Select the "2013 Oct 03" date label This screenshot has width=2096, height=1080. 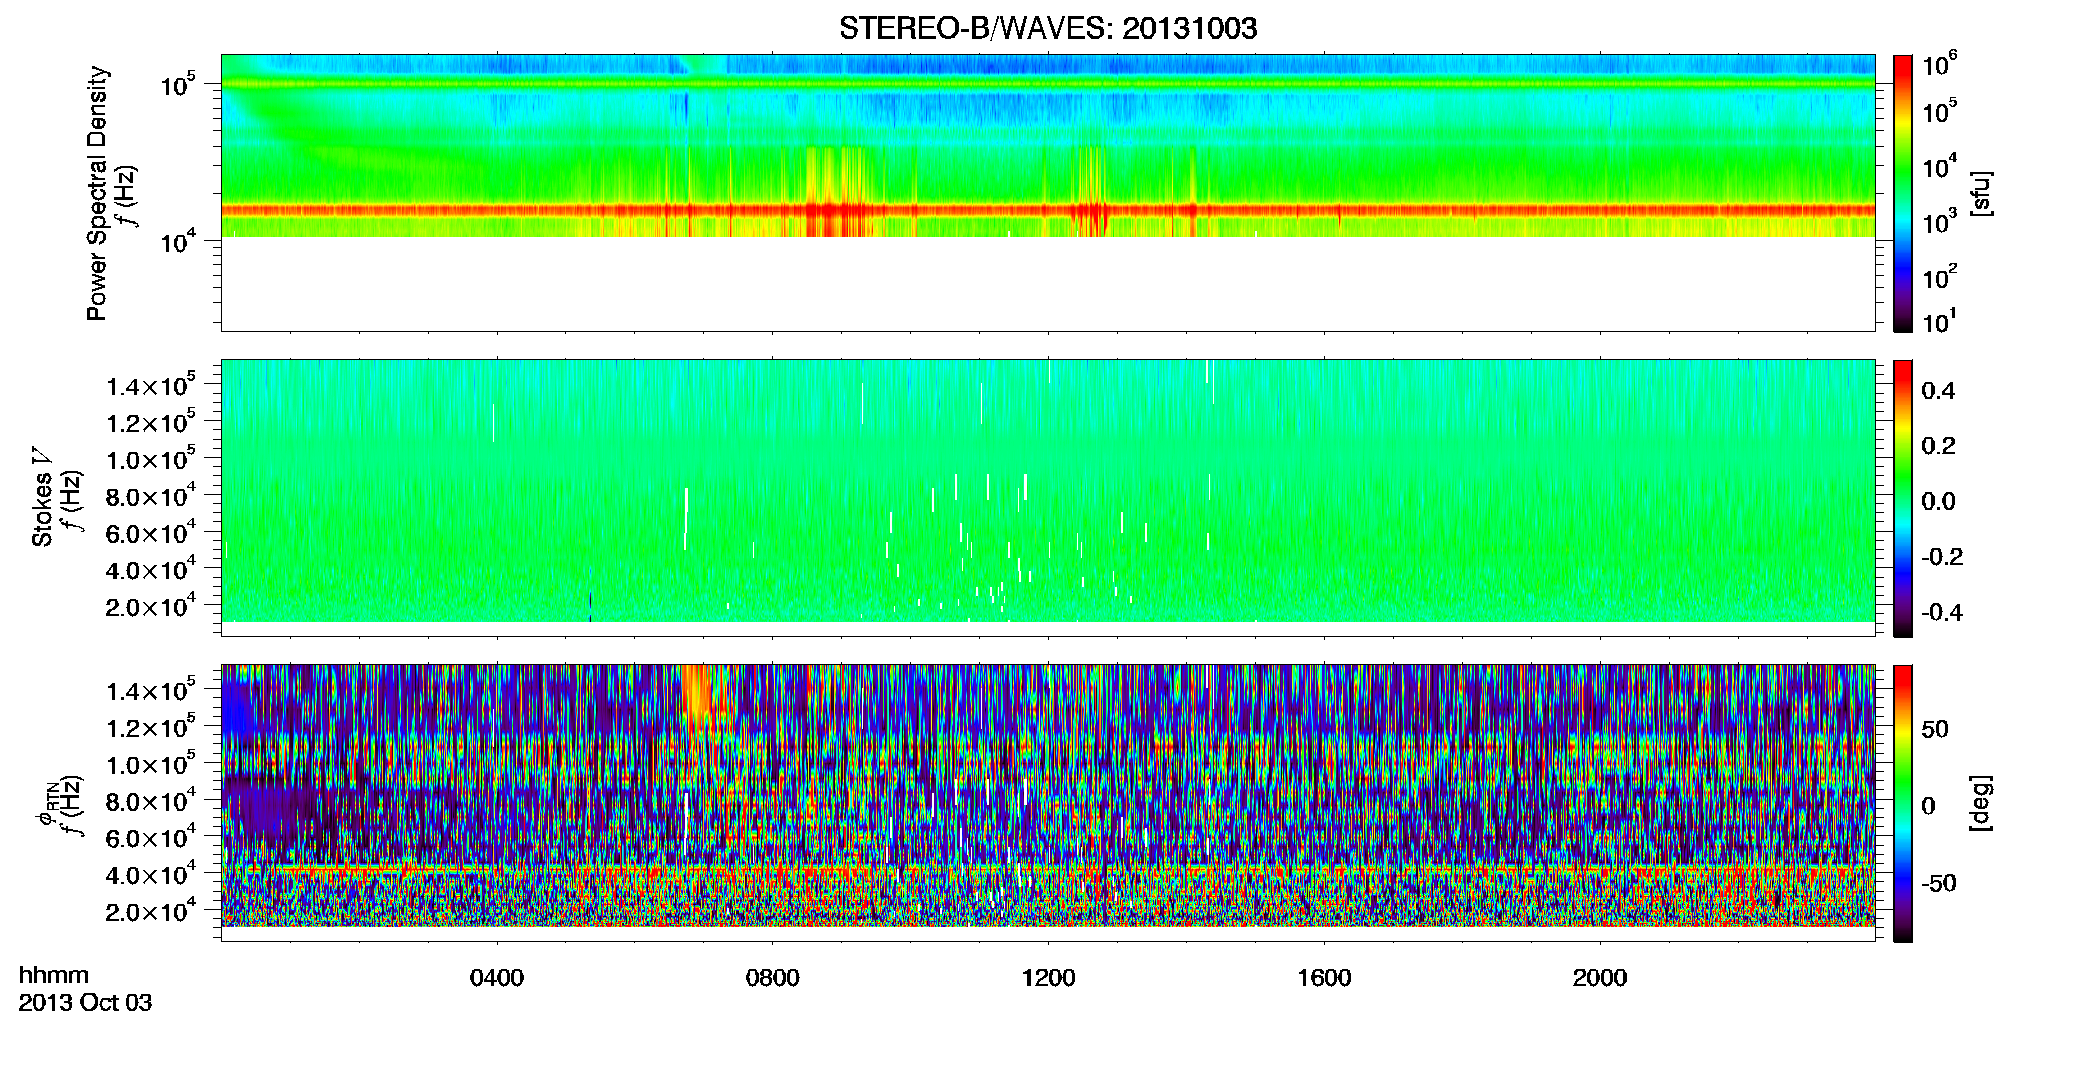coord(85,1003)
